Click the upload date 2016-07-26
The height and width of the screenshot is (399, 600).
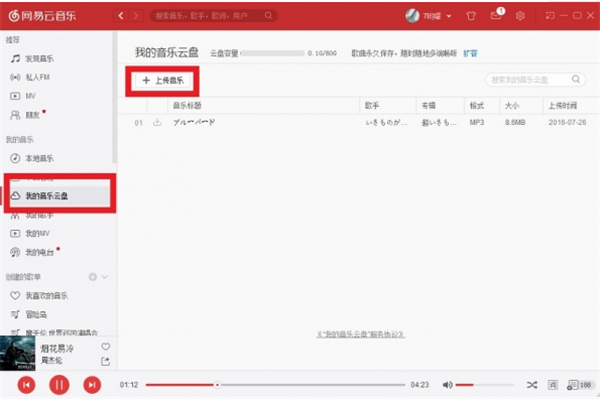click(567, 122)
